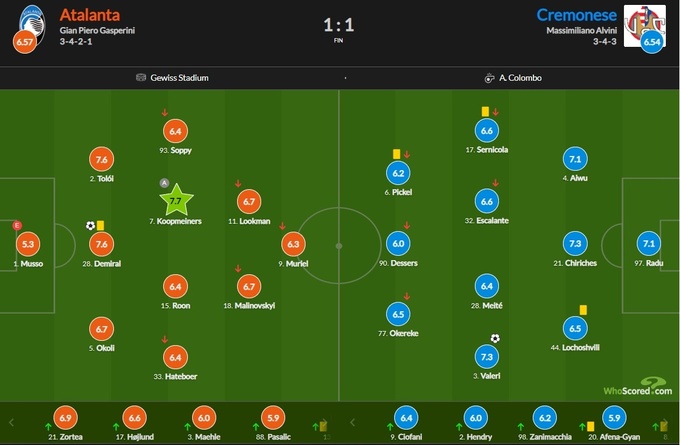Click the Gewiss Stadium label
The width and height of the screenshot is (680, 445).
pyautogui.click(x=178, y=77)
